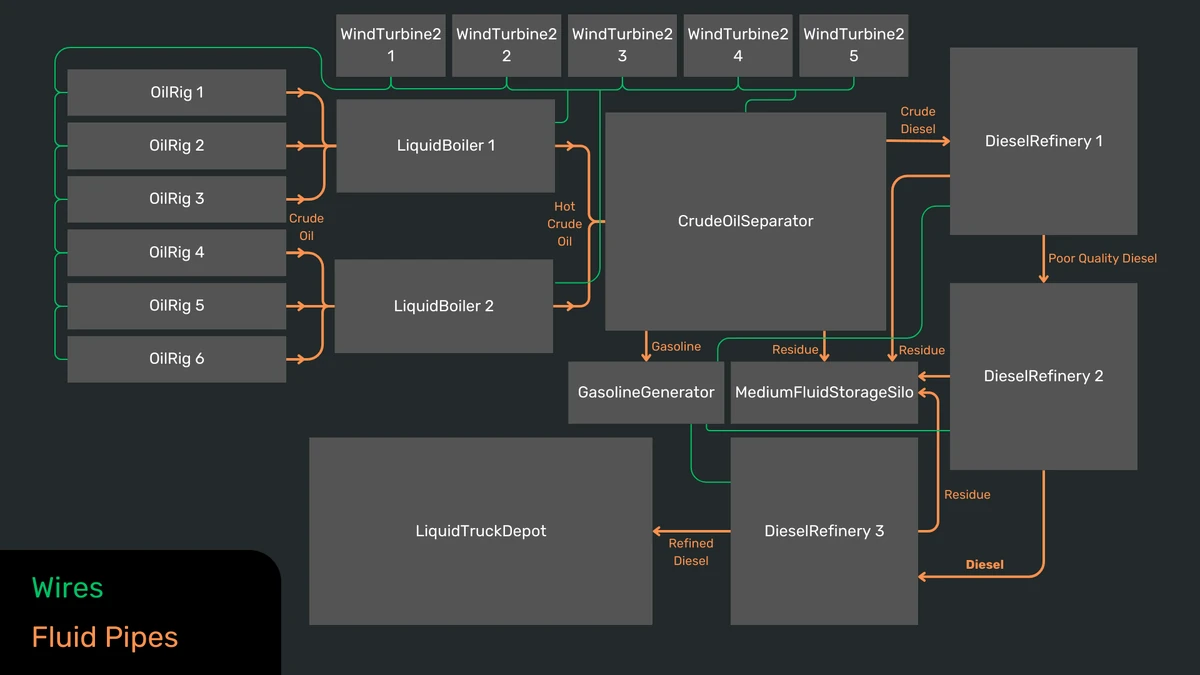1200x675 pixels.
Task: Toggle visibility of LiquidBoiler 2
Action: (443, 306)
